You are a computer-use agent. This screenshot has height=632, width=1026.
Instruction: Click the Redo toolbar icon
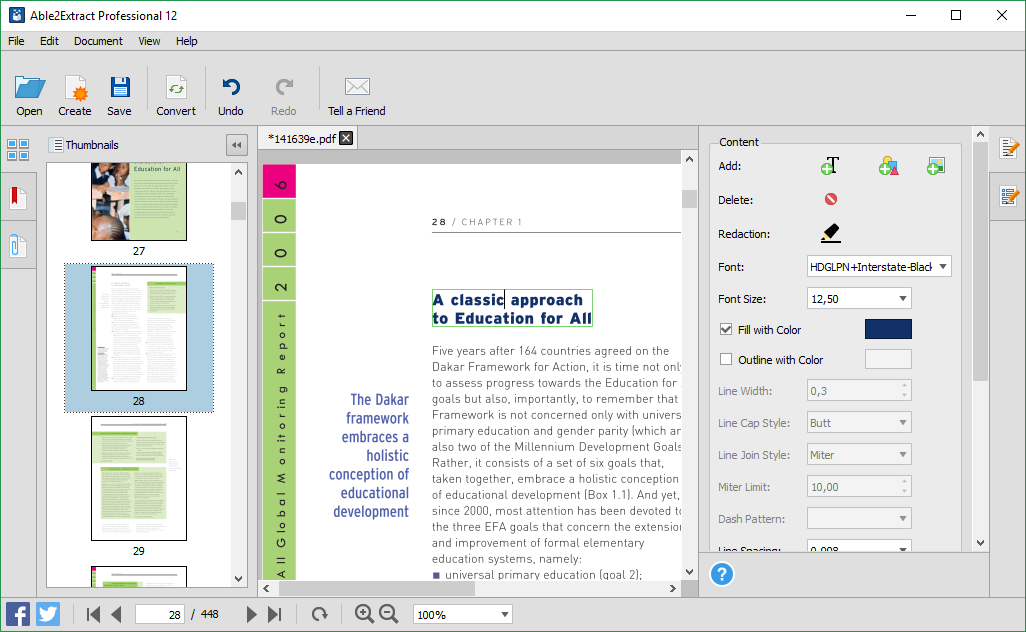click(283, 96)
